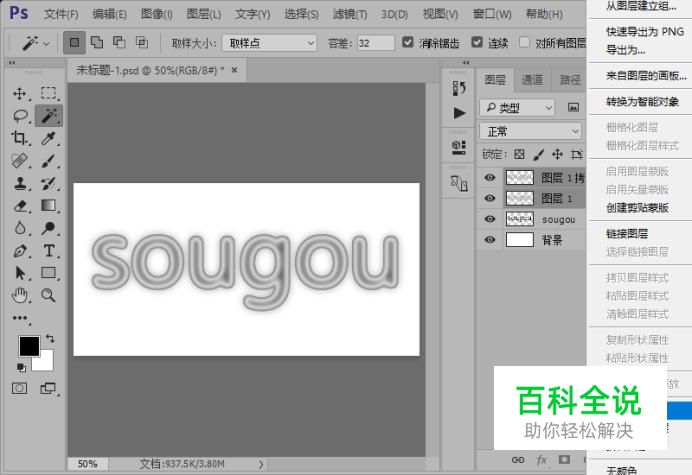The height and width of the screenshot is (475, 692).
Task: Choose 转换为智能对象 from context menu
Action: click(642, 102)
